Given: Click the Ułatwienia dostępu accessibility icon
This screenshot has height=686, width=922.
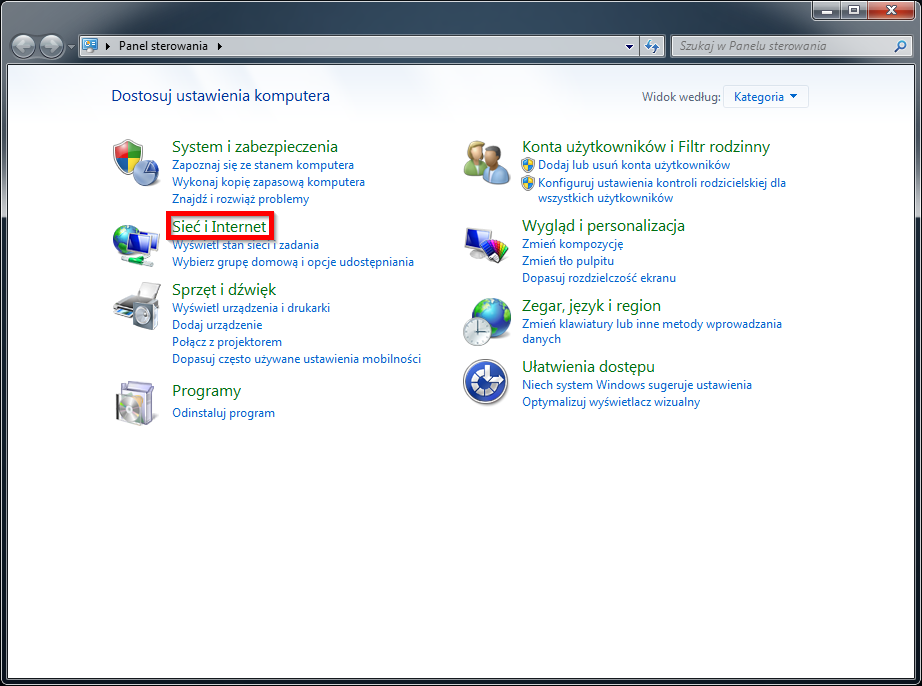Looking at the screenshot, I should [x=486, y=381].
